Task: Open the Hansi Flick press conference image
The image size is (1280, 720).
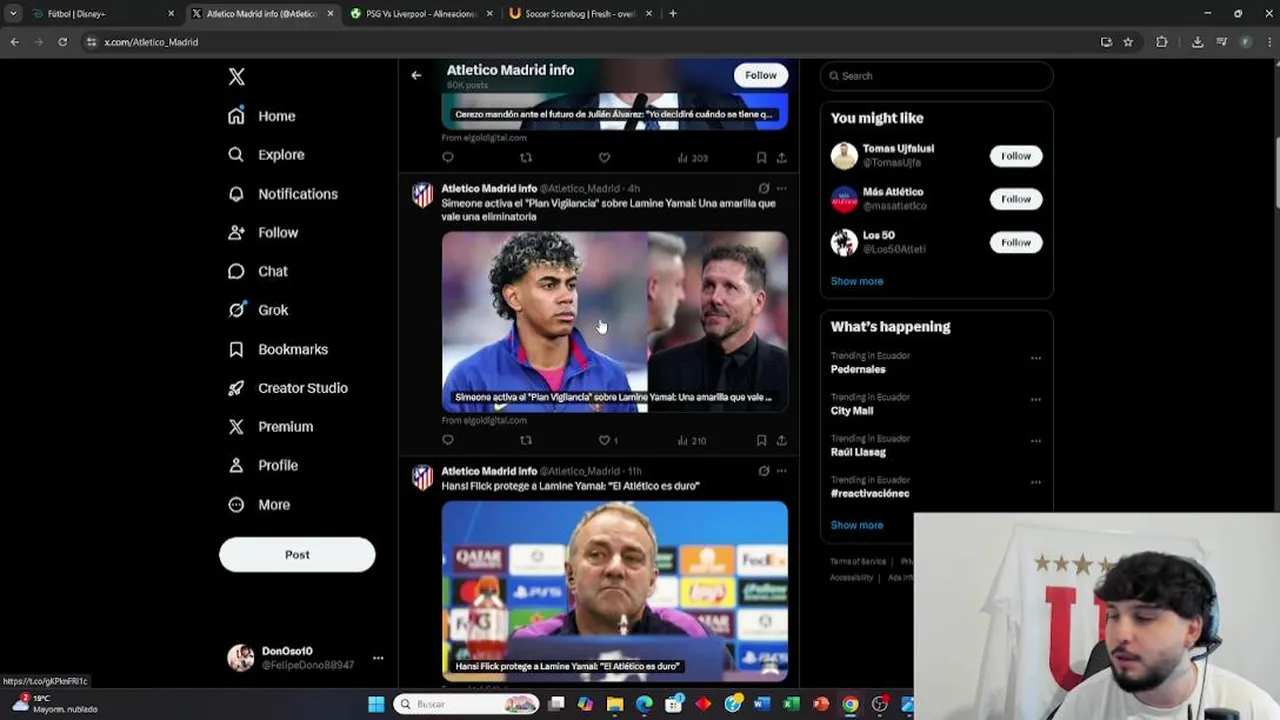Action: 615,591
